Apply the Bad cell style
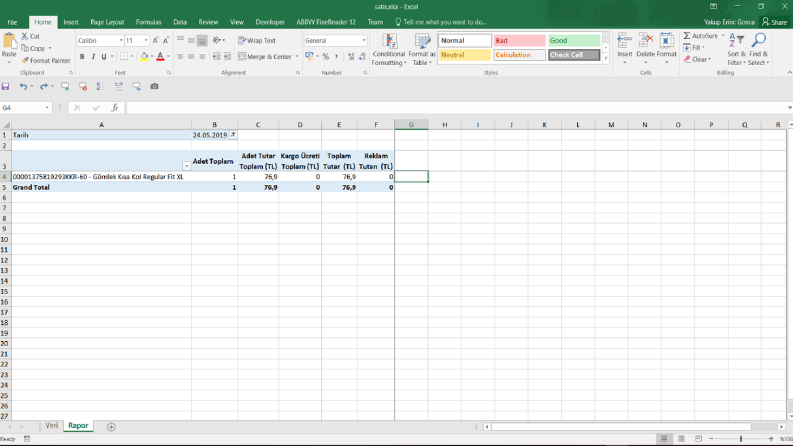Image resolution: width=793 pixels, height=446 pixels. click(x=519, y=40)
